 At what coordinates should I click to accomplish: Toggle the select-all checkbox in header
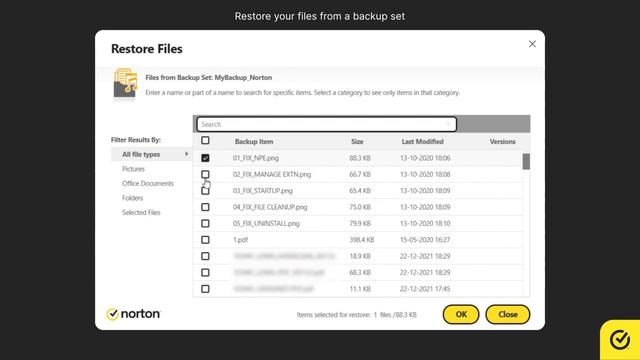(205, 140)
